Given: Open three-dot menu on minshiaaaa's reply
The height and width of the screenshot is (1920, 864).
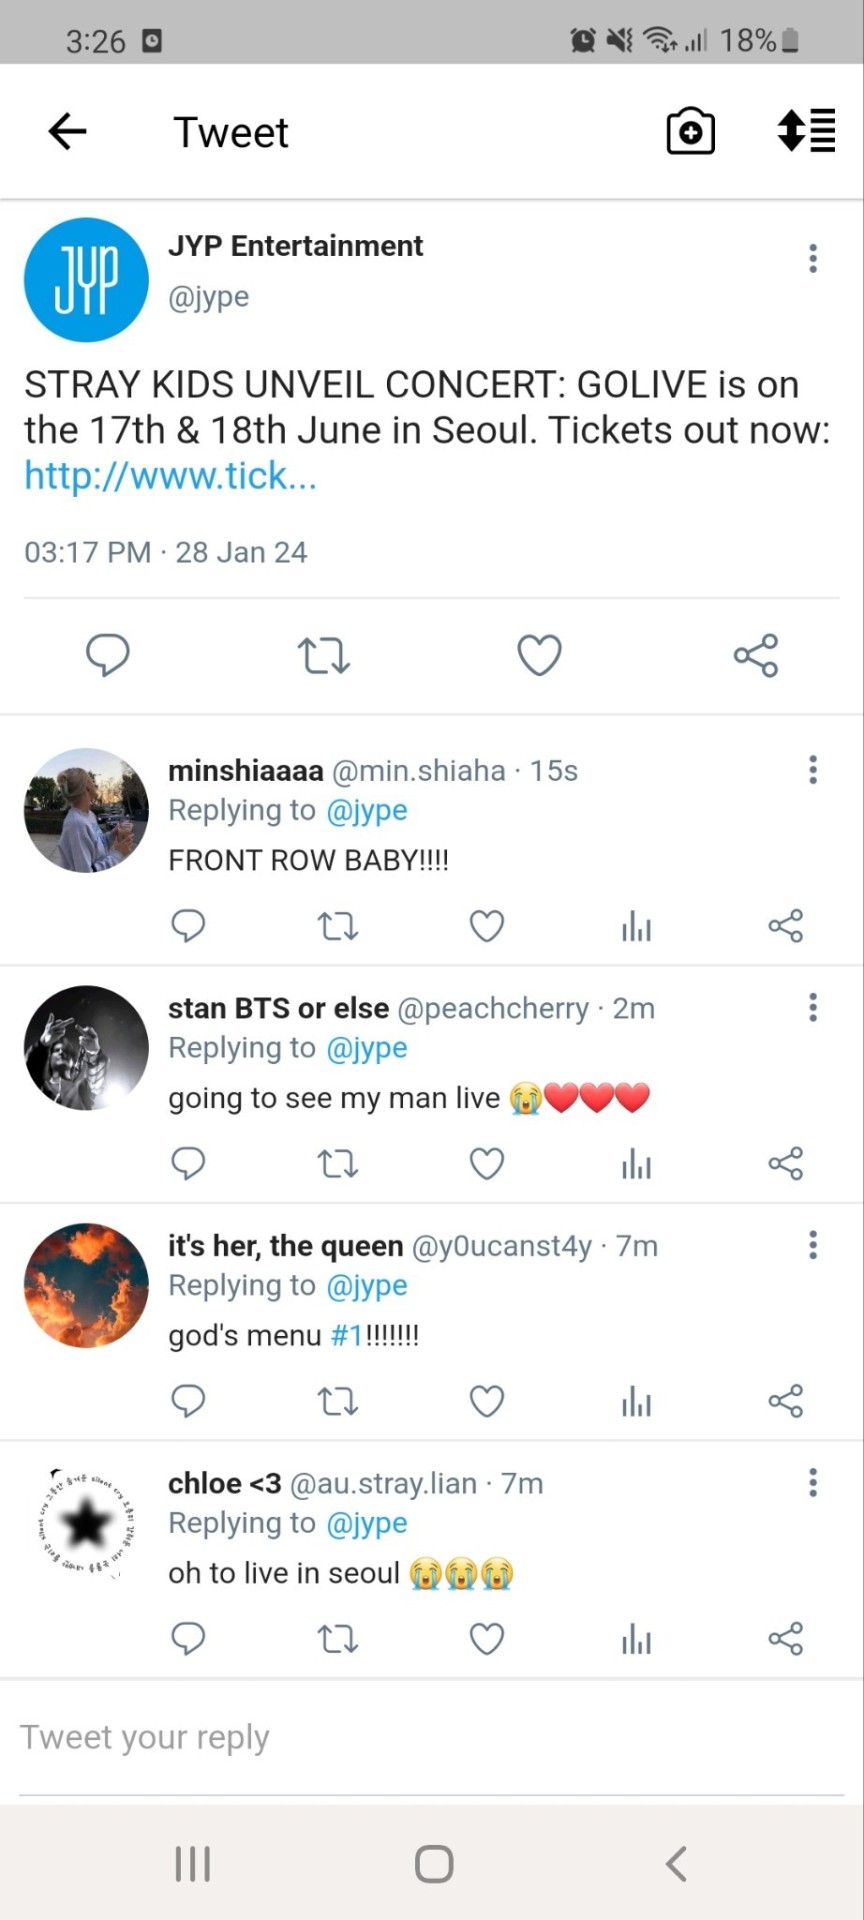Looking at the screenshot, I should click(813, 769).
